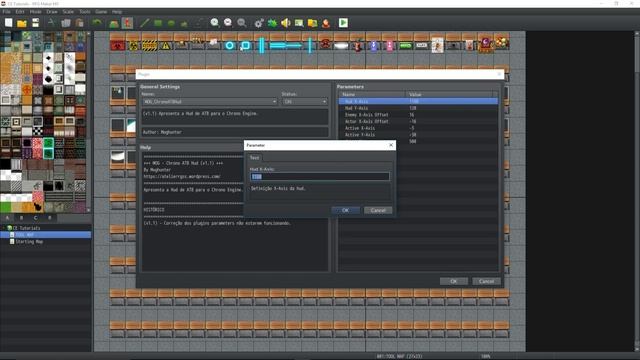
Task: Select the Hud Y-Axis parameter row
Action: point(418,108)
